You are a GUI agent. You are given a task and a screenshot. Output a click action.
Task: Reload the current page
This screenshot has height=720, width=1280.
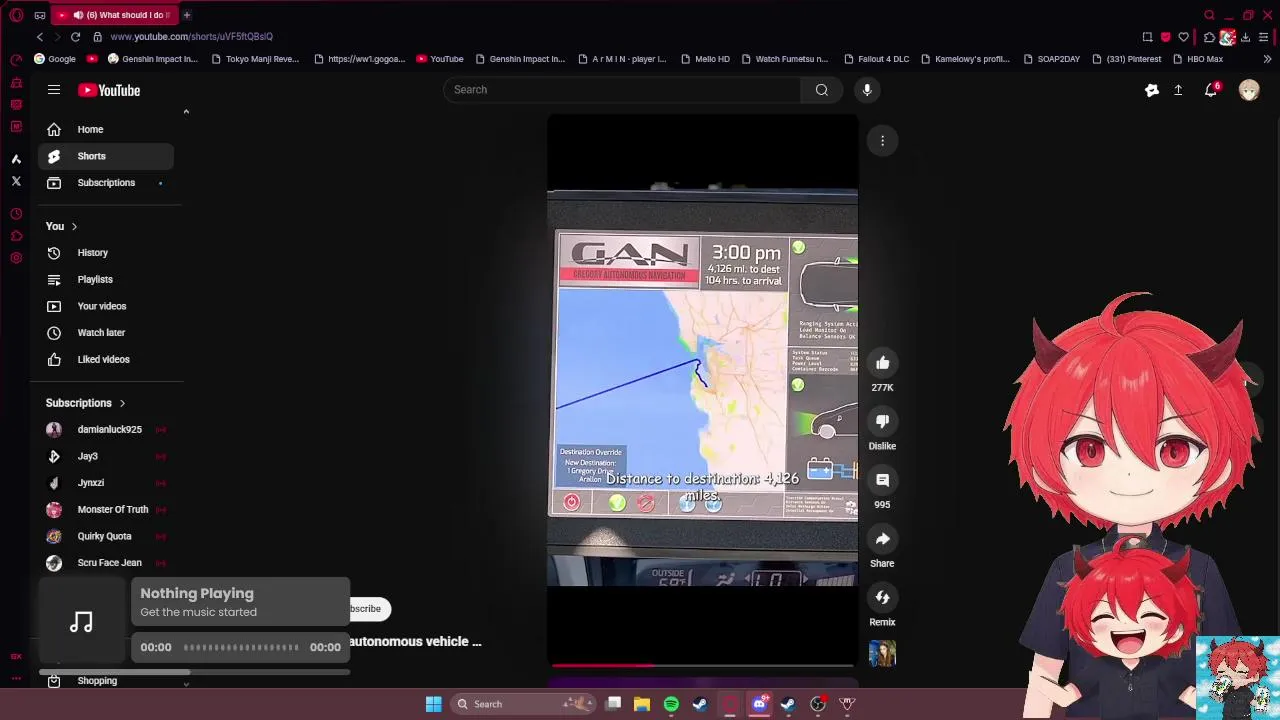[75, 36]
